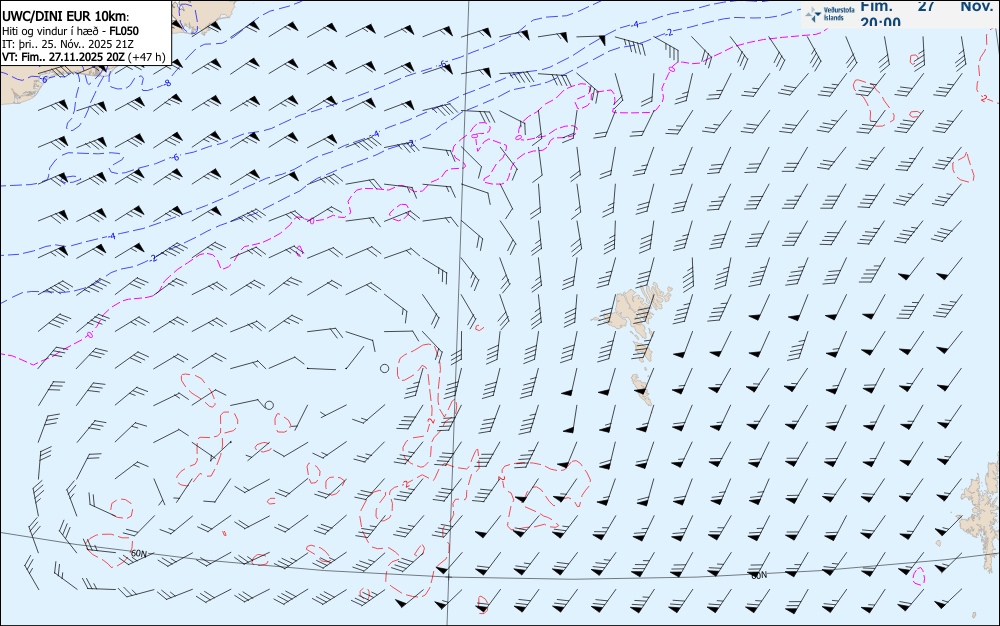
Task: Click the initial time line 'IT: þri.. 25. Nóv.. 2025 21Z'
Action: click(x=68, y=44)
